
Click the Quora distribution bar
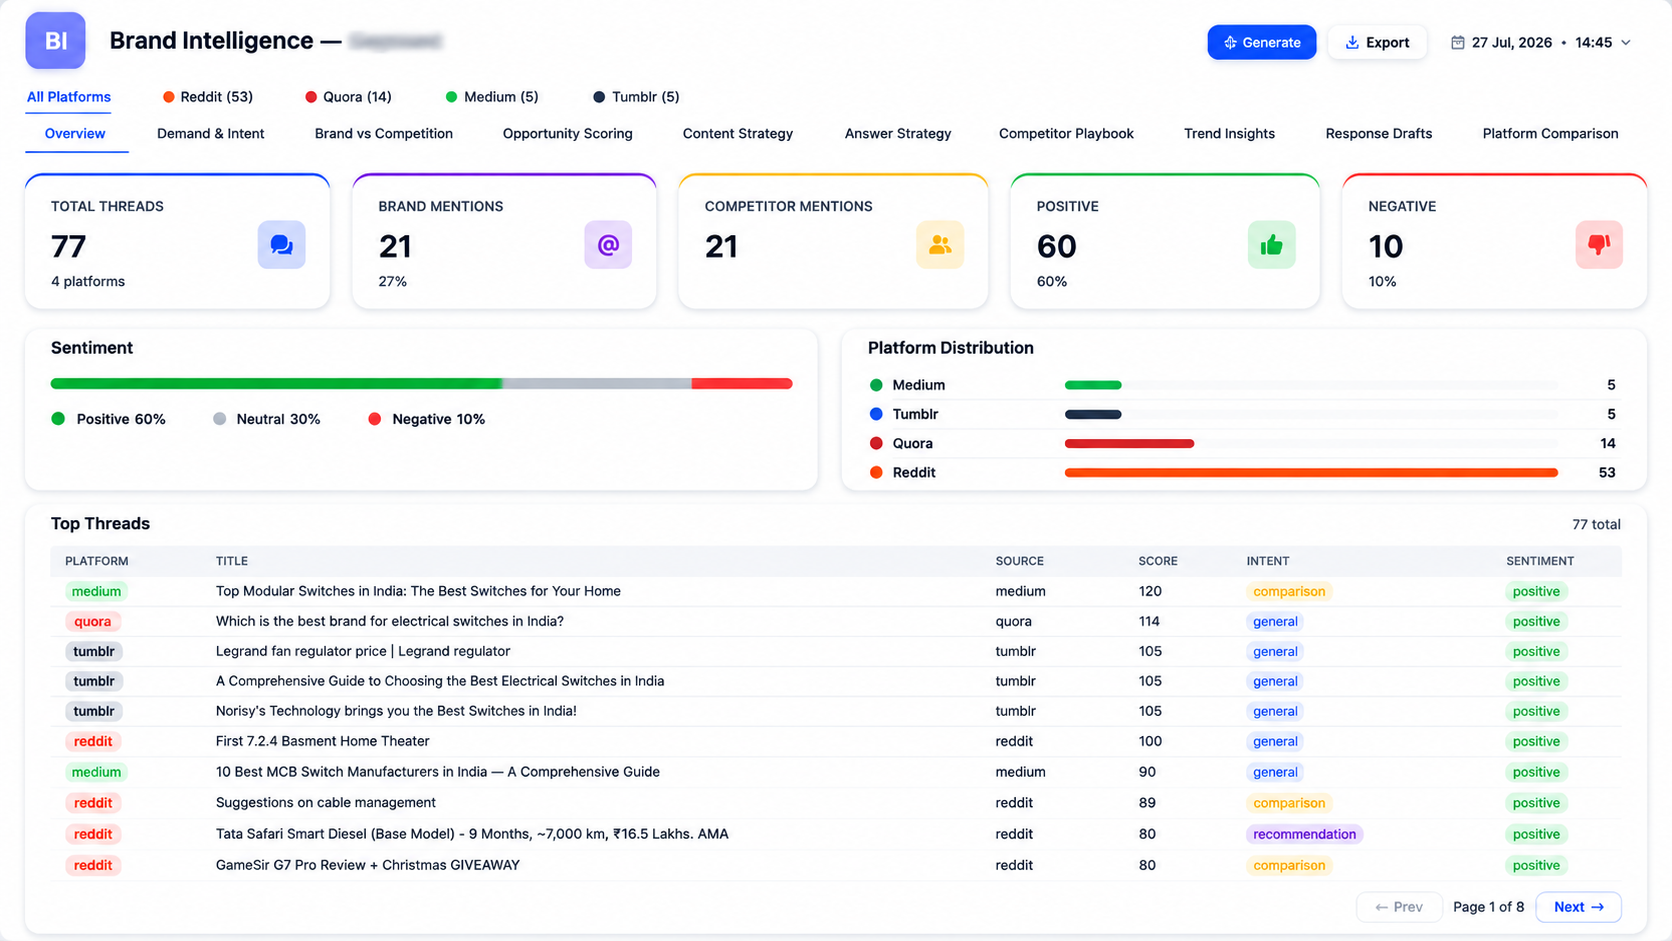click(x=1129, y=443)
